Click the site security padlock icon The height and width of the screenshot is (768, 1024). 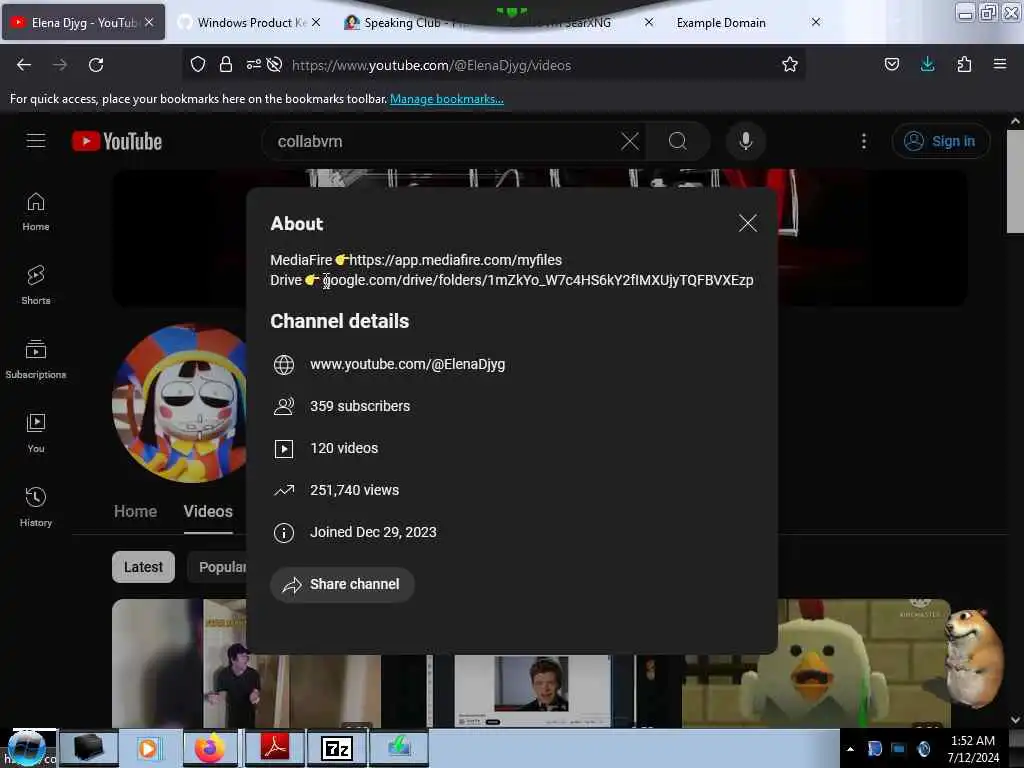(x=226, y=65)
